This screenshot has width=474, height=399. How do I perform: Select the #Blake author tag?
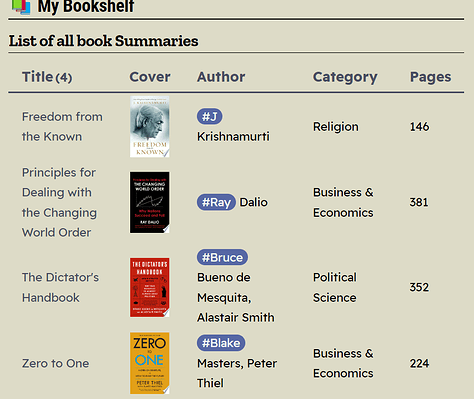click(221, 343)
